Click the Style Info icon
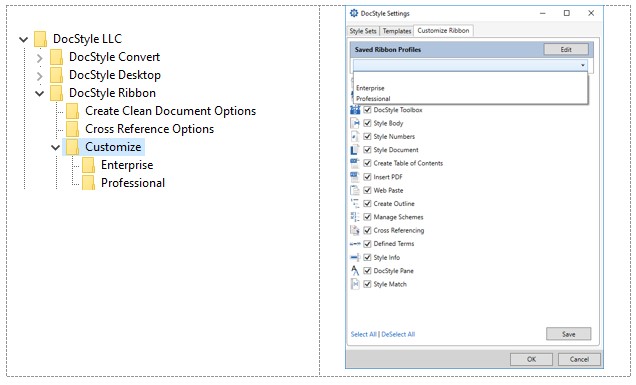Viewport: 636px width, 385px height. pyautogui.click(x=355, y=258)
